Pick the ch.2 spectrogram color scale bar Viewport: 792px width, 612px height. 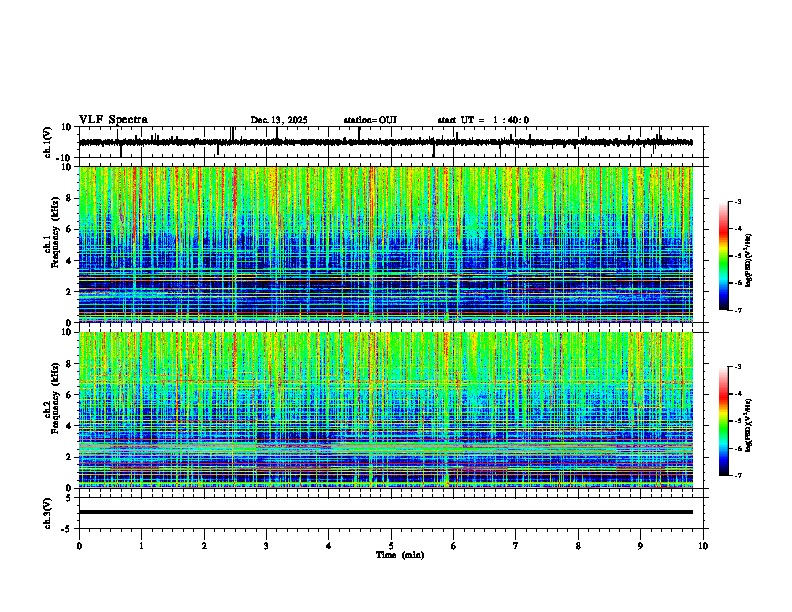724,421
